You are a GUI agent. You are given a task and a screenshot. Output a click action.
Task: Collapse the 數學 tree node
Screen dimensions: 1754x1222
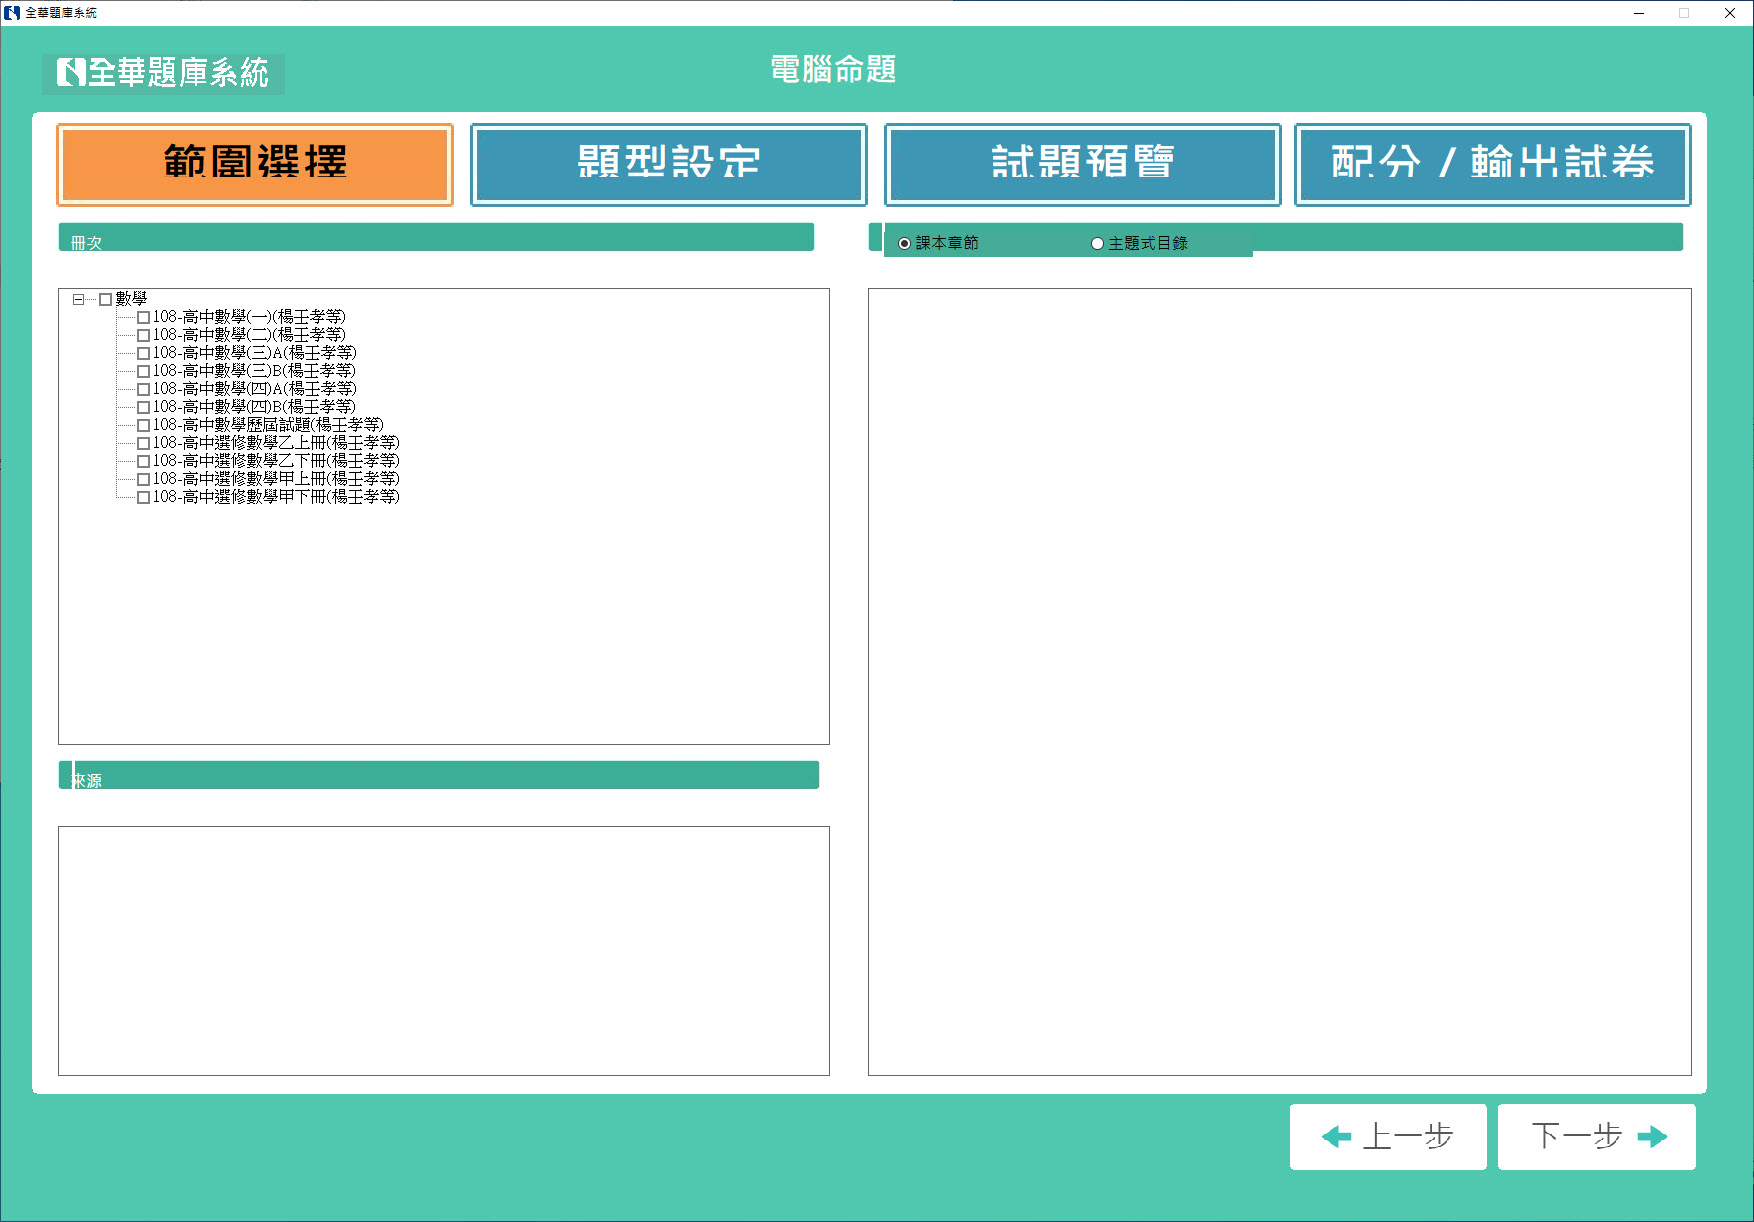tap(78, 299)
